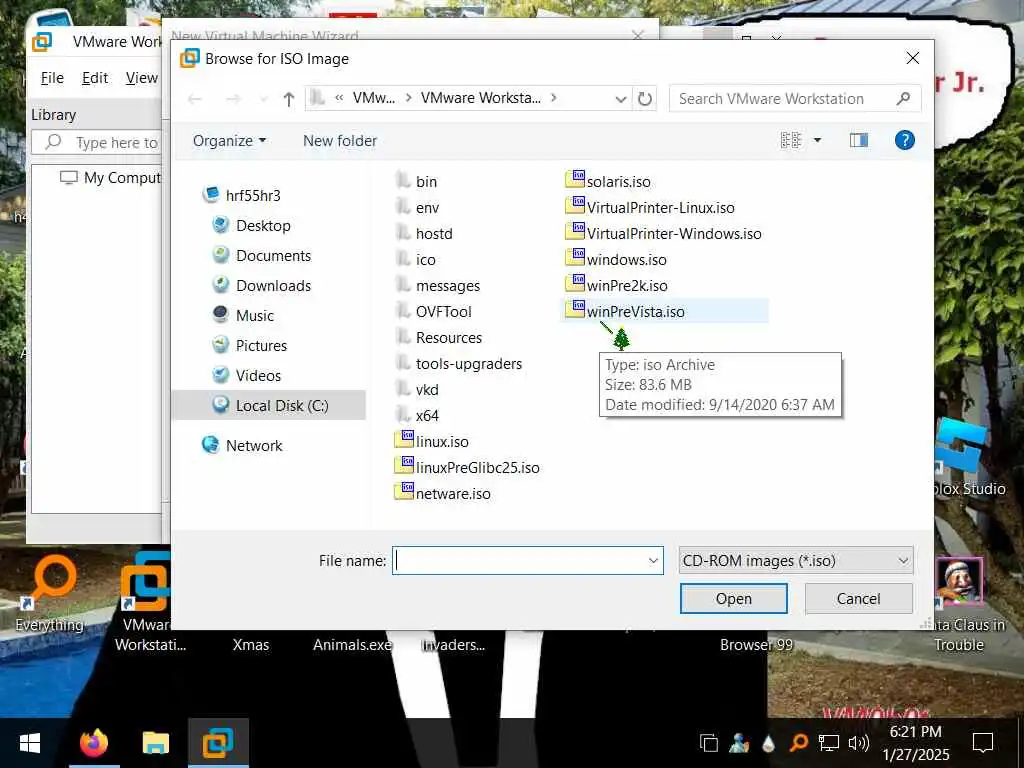Select the linuxPreGlibc25.iso file icon
Viewport: 1024px width, 768px height.
click(x=404, y=466)
